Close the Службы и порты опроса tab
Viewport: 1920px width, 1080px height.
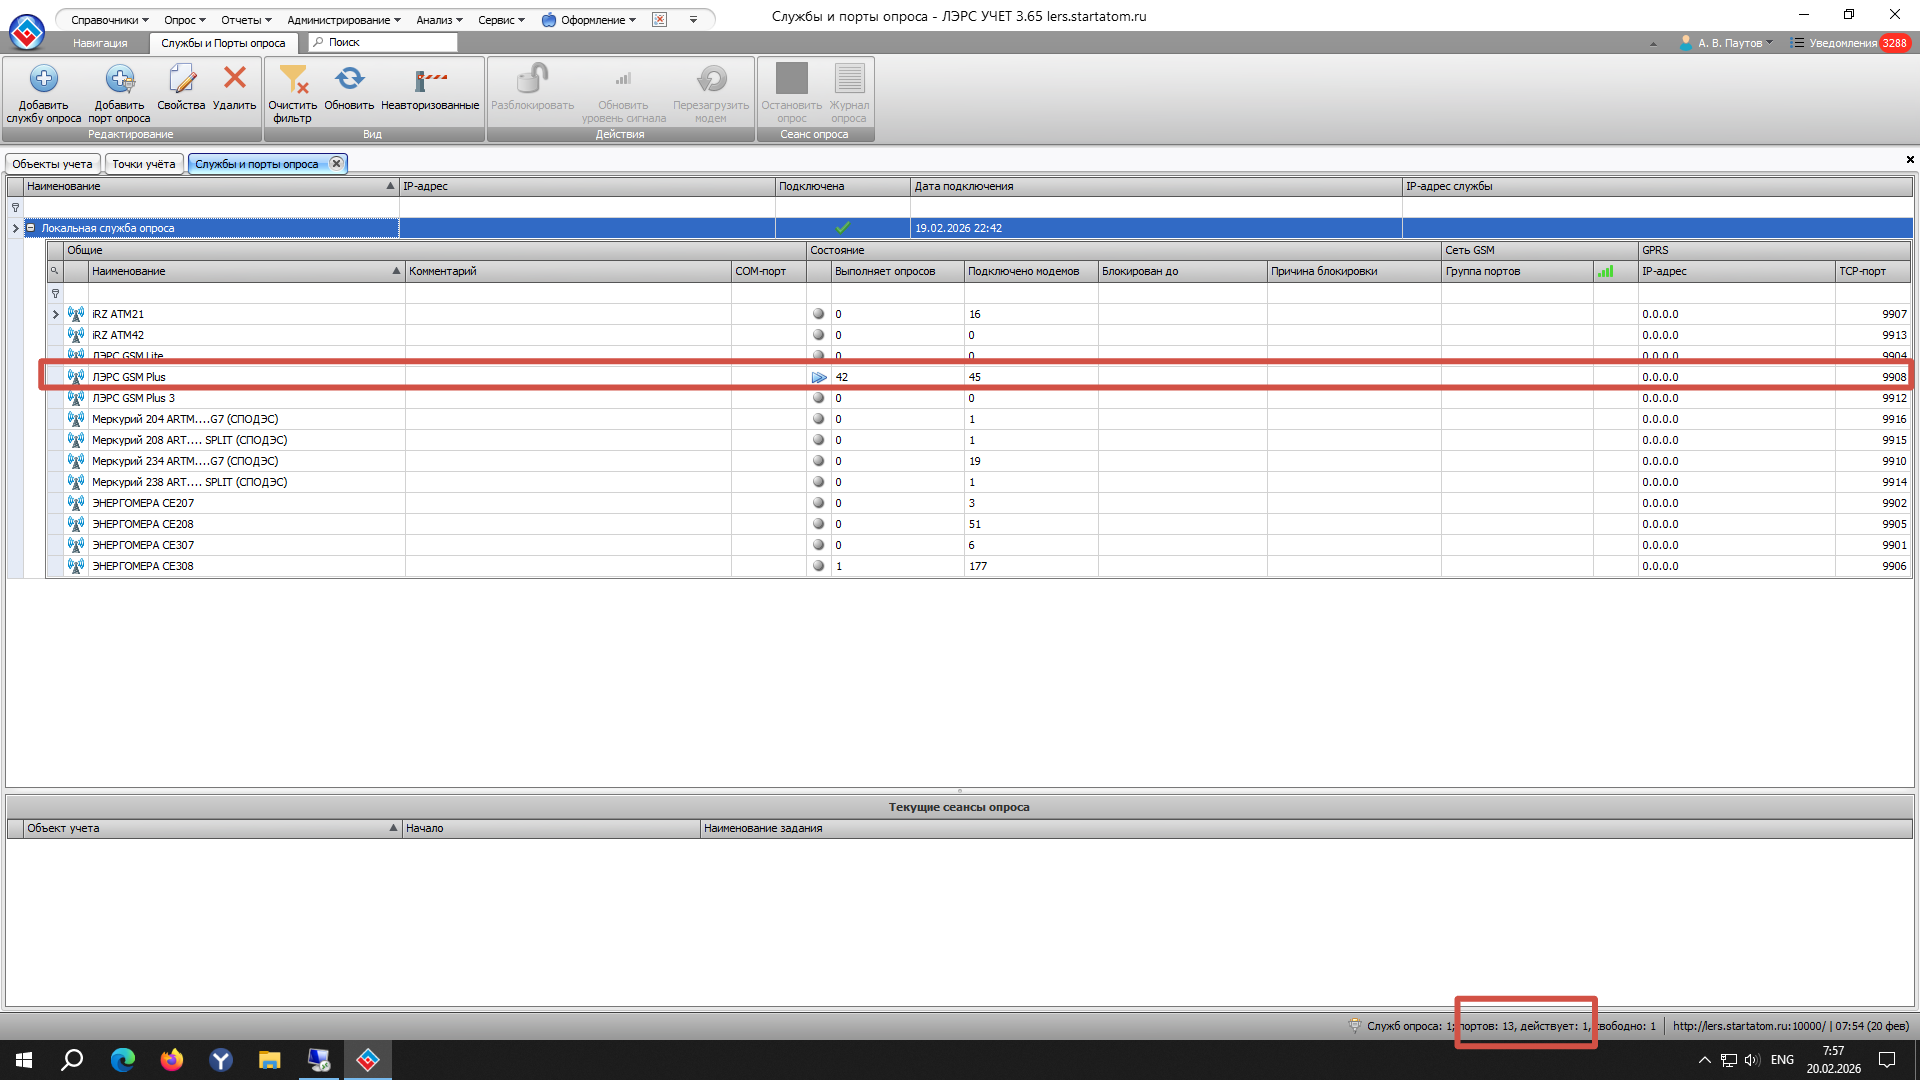coord(337,164)
